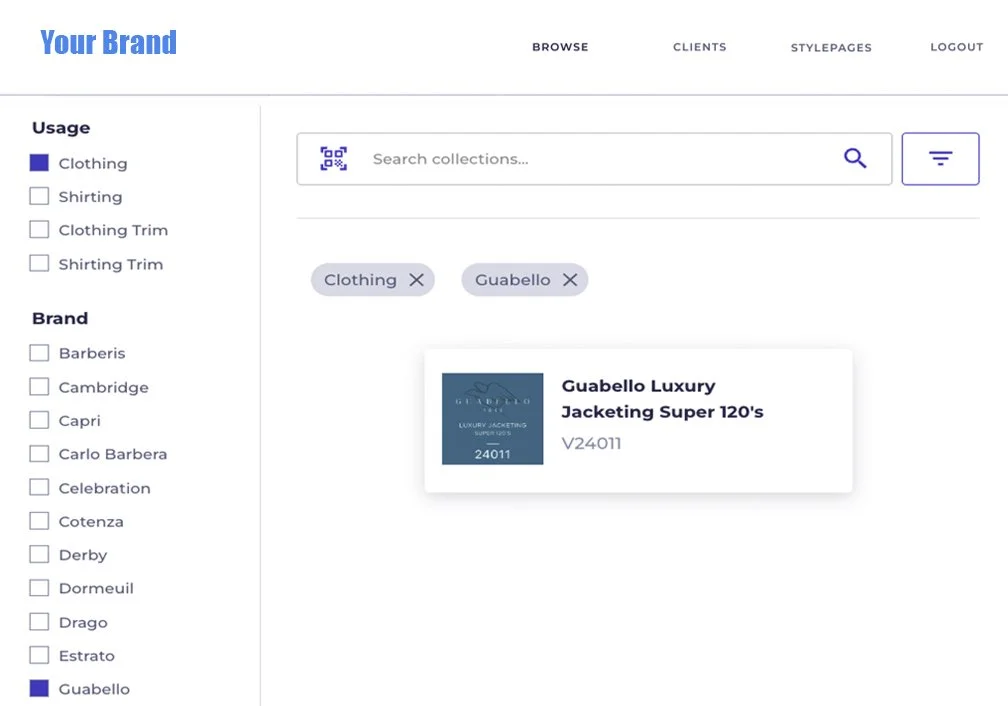The image size is (1008, 706).
Task: Open the Stylepages section
Action: pyautogui.click(x=831, y=48)
